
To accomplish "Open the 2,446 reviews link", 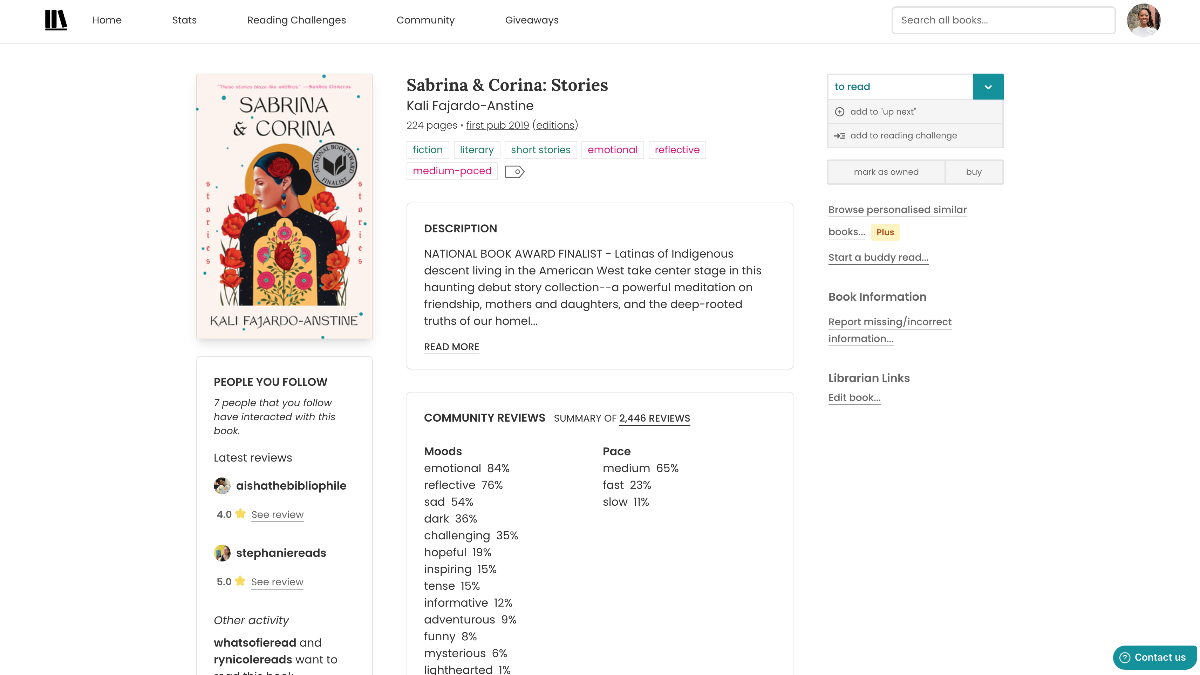I will point(655,418).
